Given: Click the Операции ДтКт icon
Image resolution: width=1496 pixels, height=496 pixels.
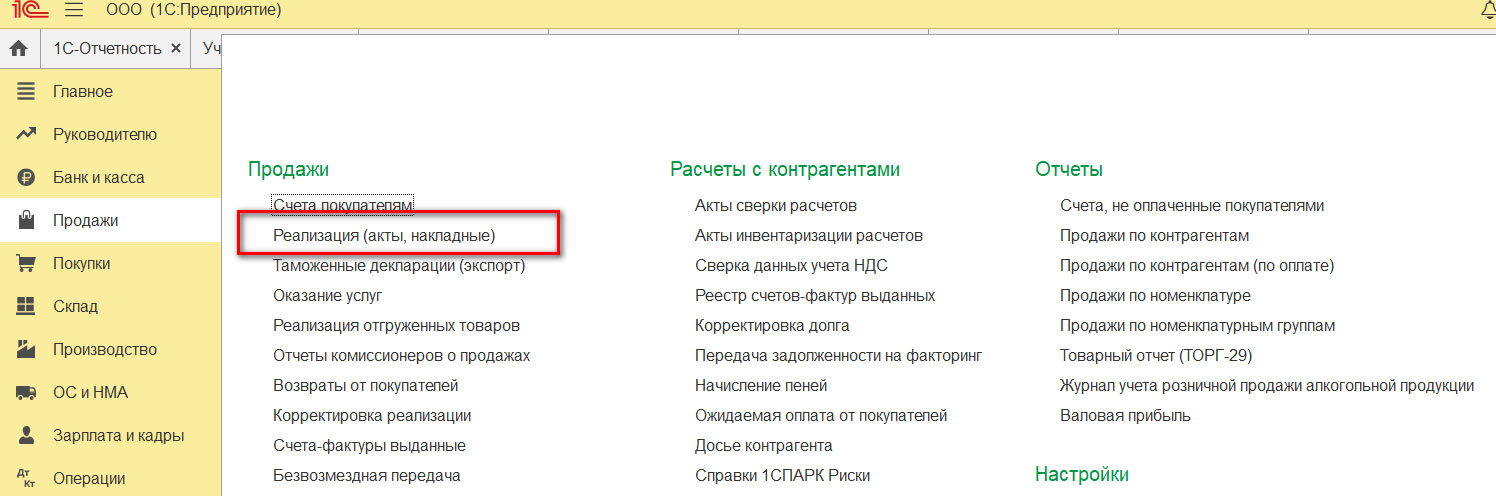Looking at the screenshot, I should point(26,479).
